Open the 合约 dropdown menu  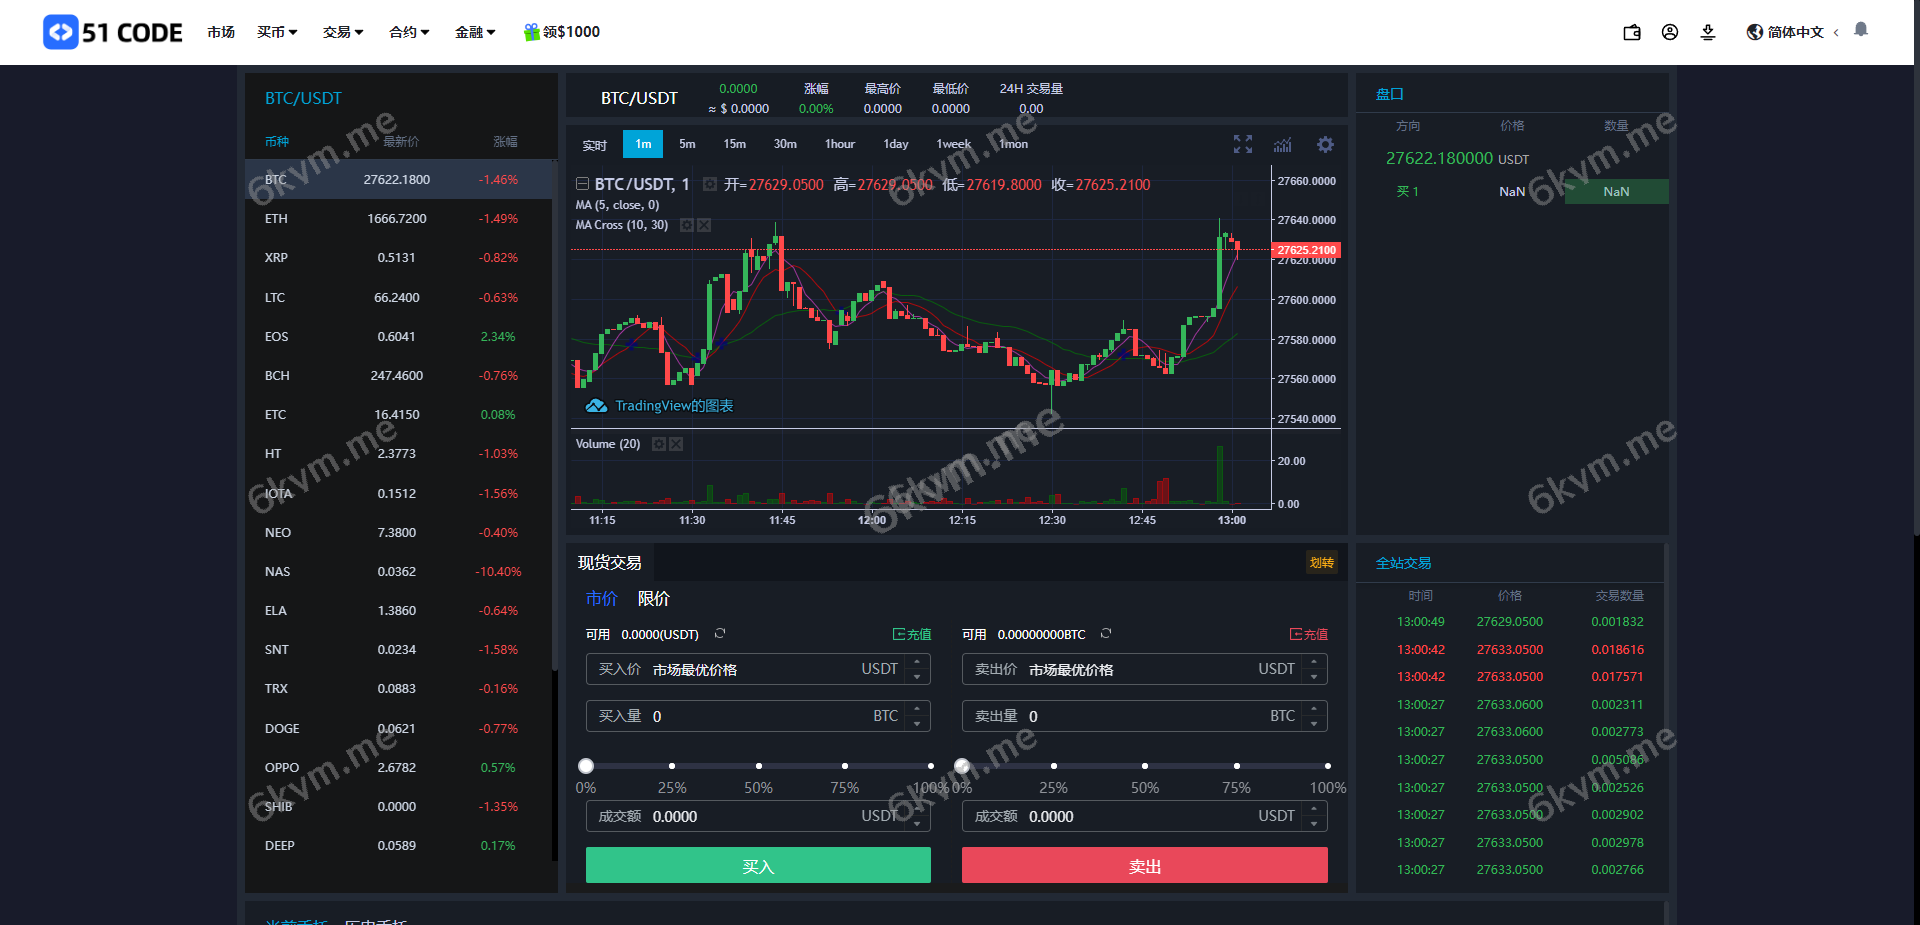[x=408, y=32]
